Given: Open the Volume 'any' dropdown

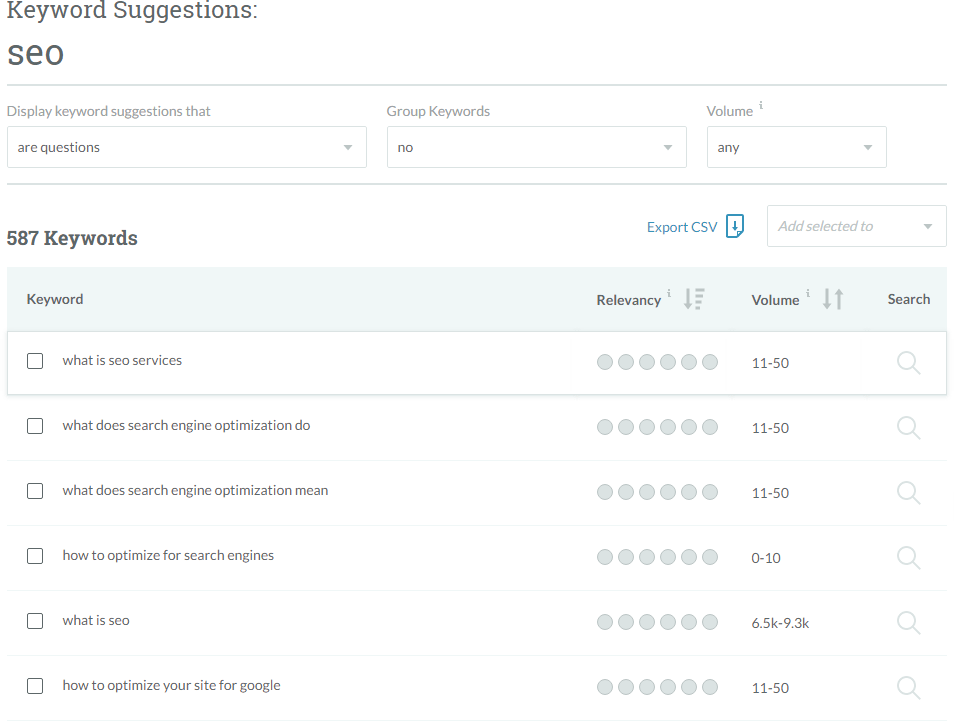Looking at the screenshot, I should pyautogui.click(x=796, y=147).
